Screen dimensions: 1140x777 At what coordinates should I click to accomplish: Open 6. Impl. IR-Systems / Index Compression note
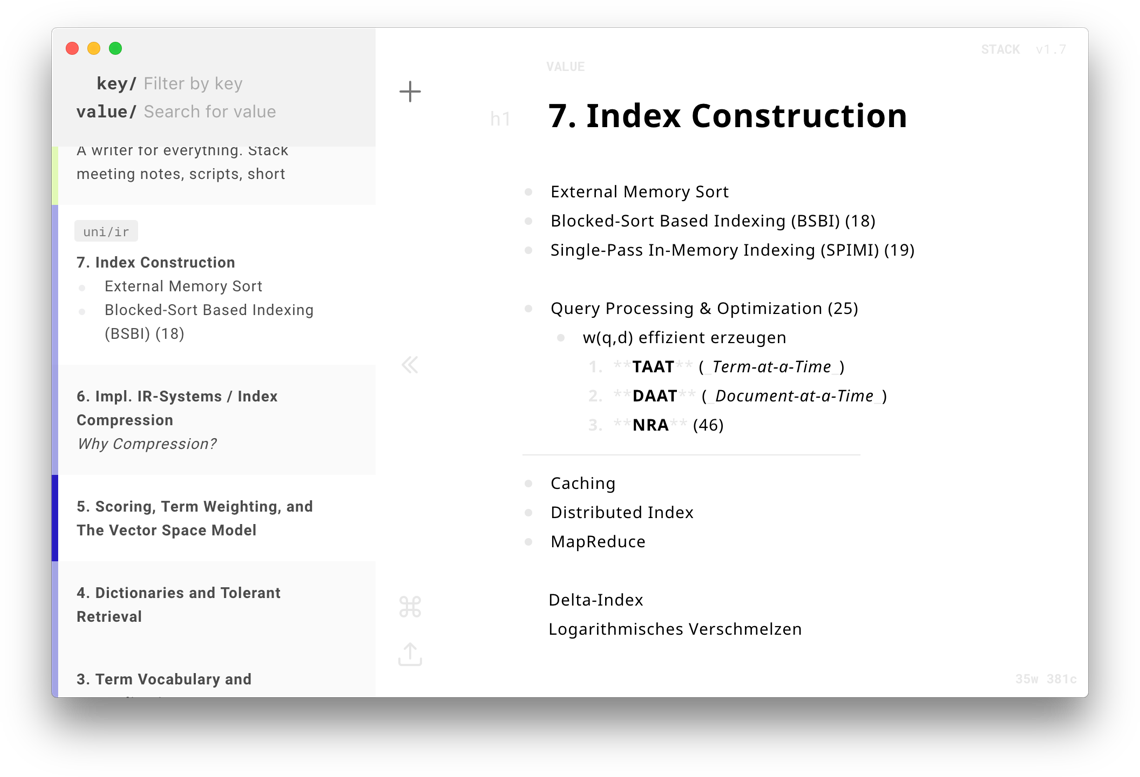[177, 408]
